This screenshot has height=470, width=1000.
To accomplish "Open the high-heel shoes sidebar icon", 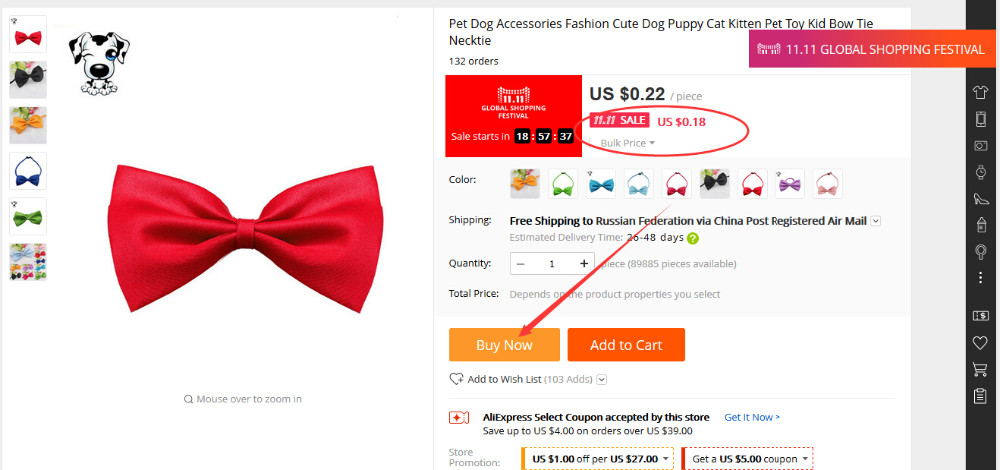I will tap(980, 198).
